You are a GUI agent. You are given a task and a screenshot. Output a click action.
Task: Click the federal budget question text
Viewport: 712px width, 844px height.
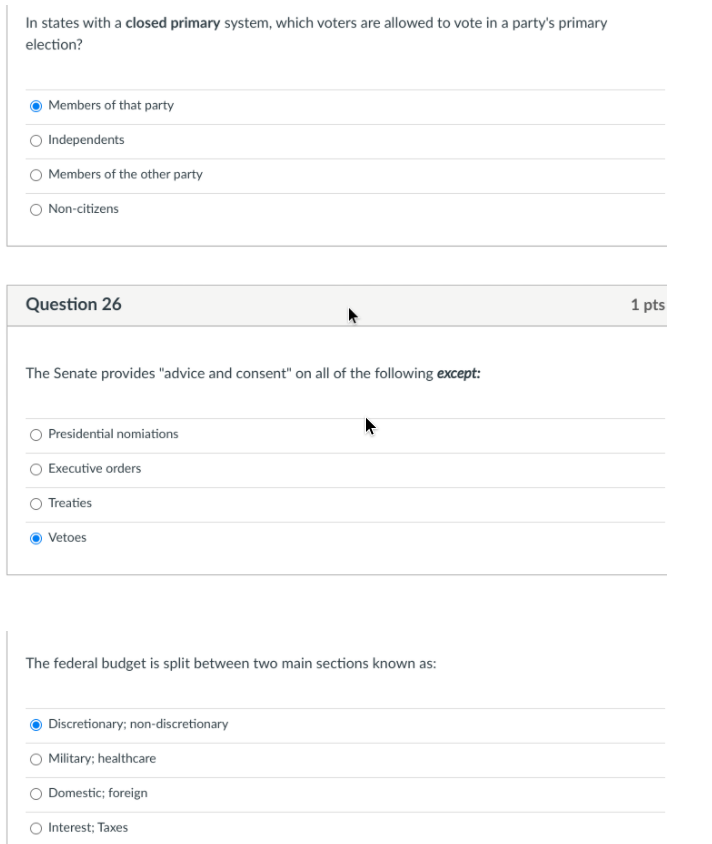[231, 664]
